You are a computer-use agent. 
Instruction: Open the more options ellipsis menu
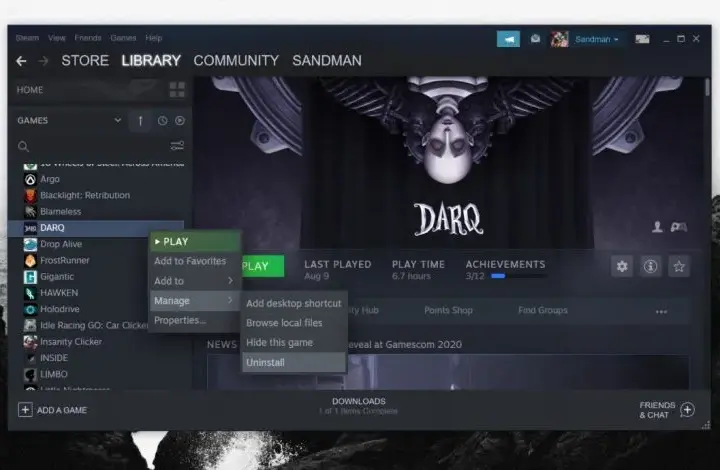click(661, 312)
